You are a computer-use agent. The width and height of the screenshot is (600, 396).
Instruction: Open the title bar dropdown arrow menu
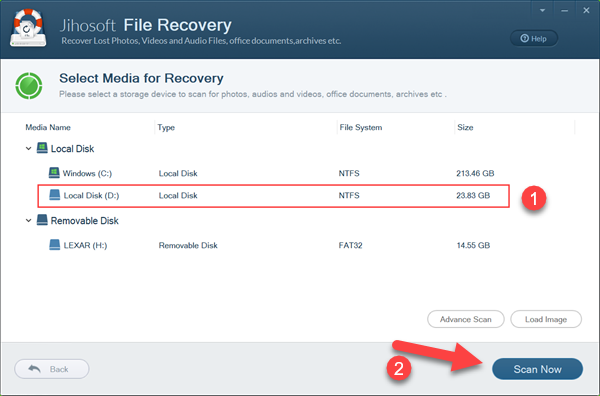tap(542, 11)
